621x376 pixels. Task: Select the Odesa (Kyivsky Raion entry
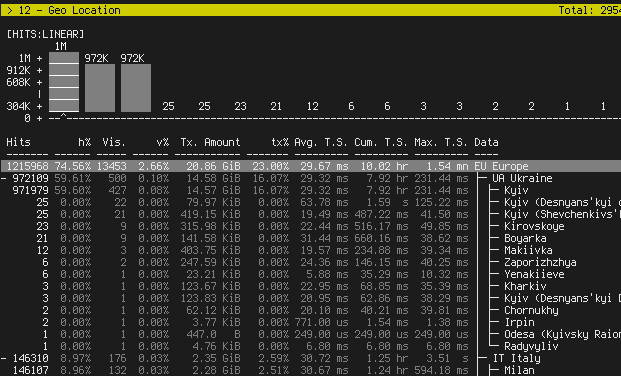562,334
